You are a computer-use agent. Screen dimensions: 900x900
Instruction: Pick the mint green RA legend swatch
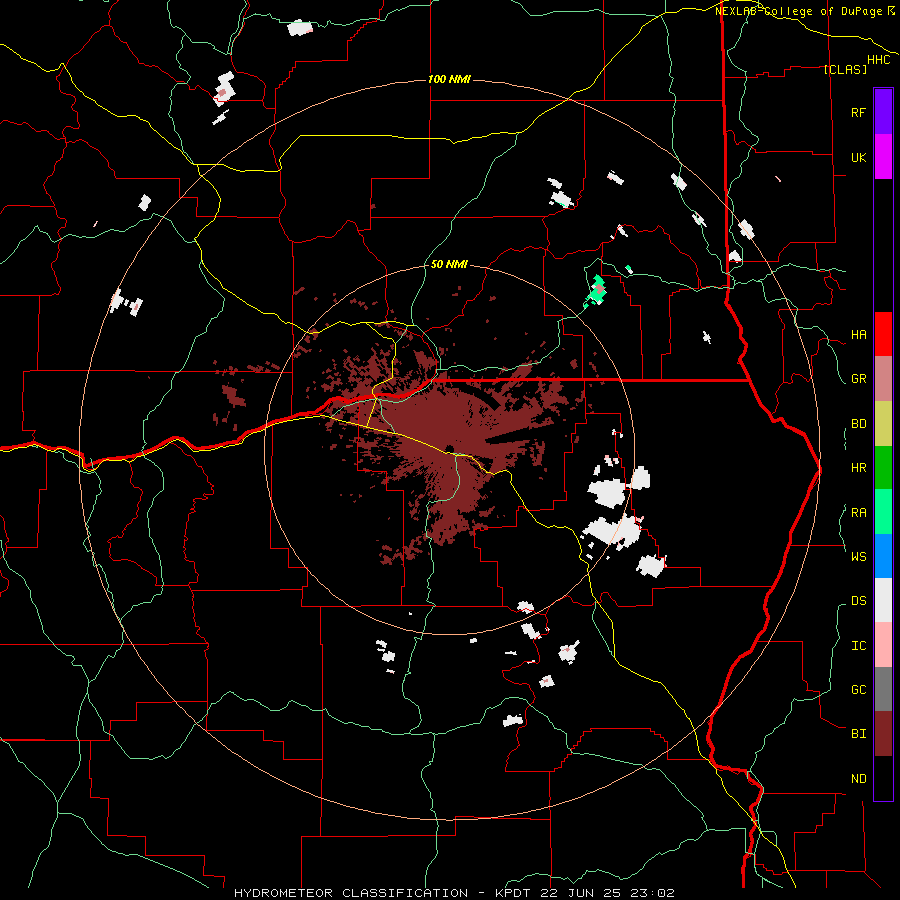[x=883, y=512]
